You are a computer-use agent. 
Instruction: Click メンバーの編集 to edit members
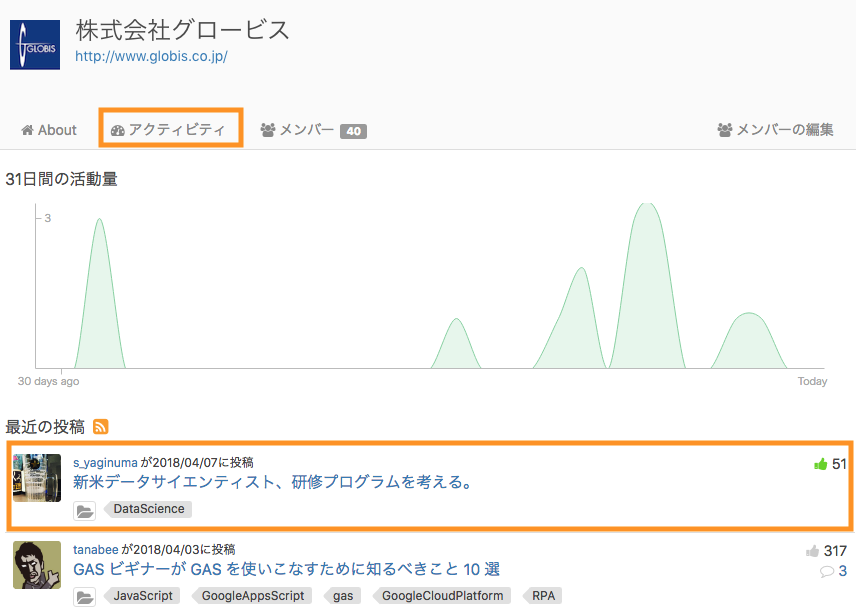(775, 130)
